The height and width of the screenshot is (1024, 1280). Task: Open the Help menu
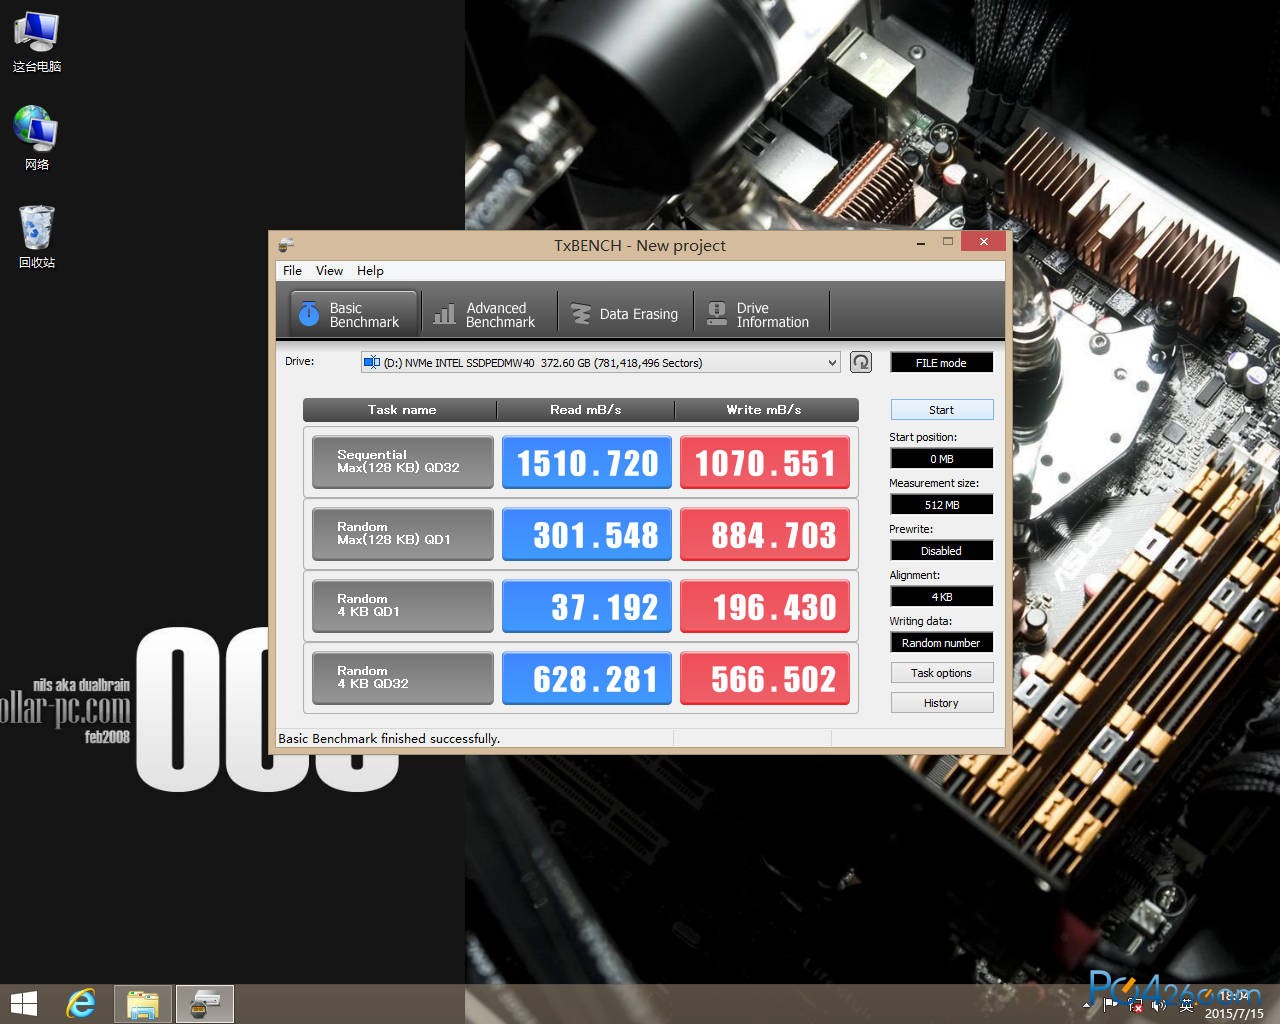370,270
